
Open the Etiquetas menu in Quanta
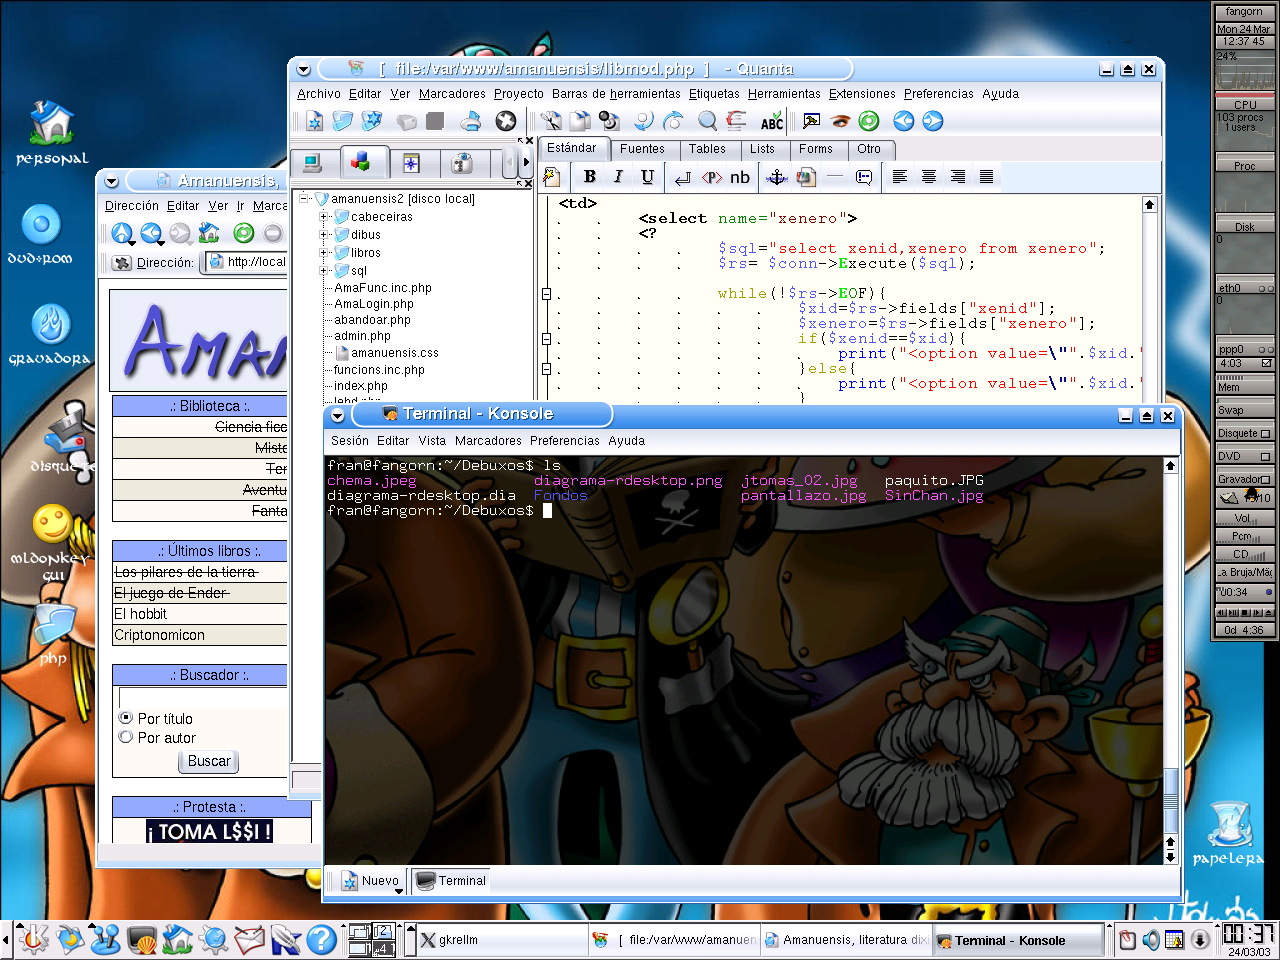714,94
